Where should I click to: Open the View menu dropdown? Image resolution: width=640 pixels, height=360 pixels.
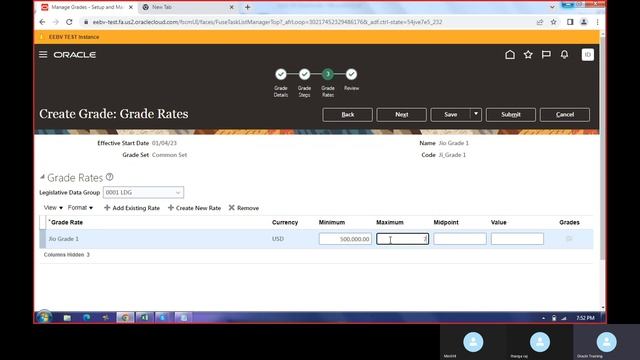pyautogui.click(x=53, y=208)
